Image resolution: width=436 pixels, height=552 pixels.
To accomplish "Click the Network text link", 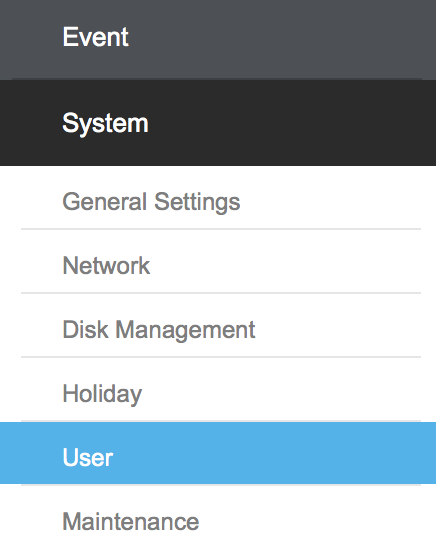I will [x=106, y=265].
